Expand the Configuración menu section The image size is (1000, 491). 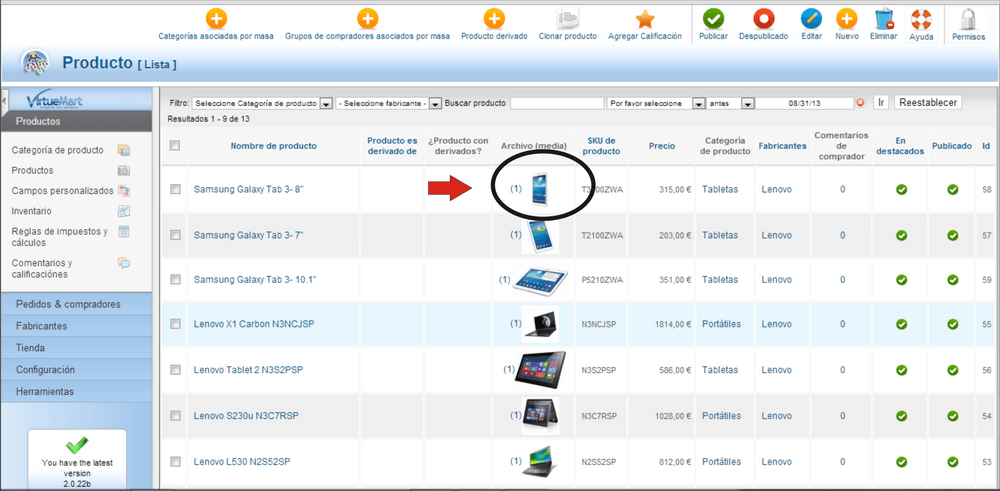pos(77,370)
